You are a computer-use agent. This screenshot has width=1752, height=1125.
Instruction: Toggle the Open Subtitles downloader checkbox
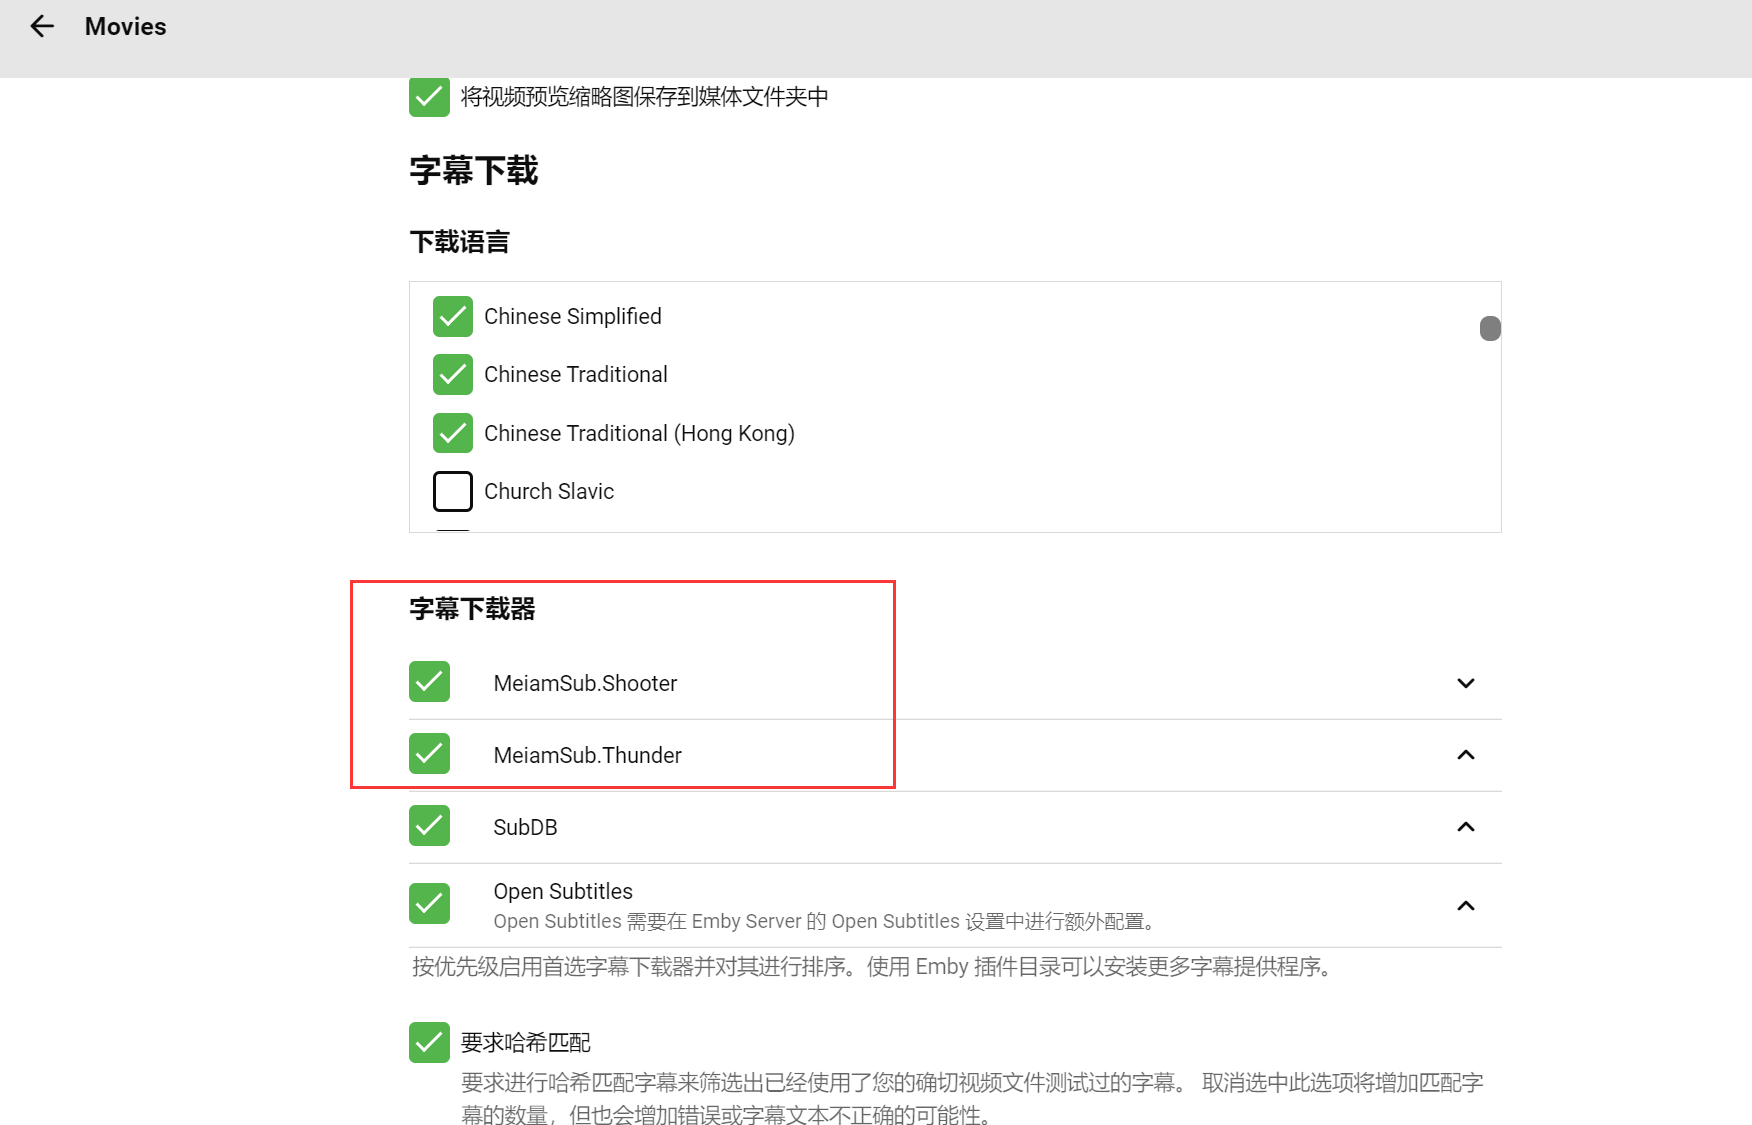[x=429, y=904]
